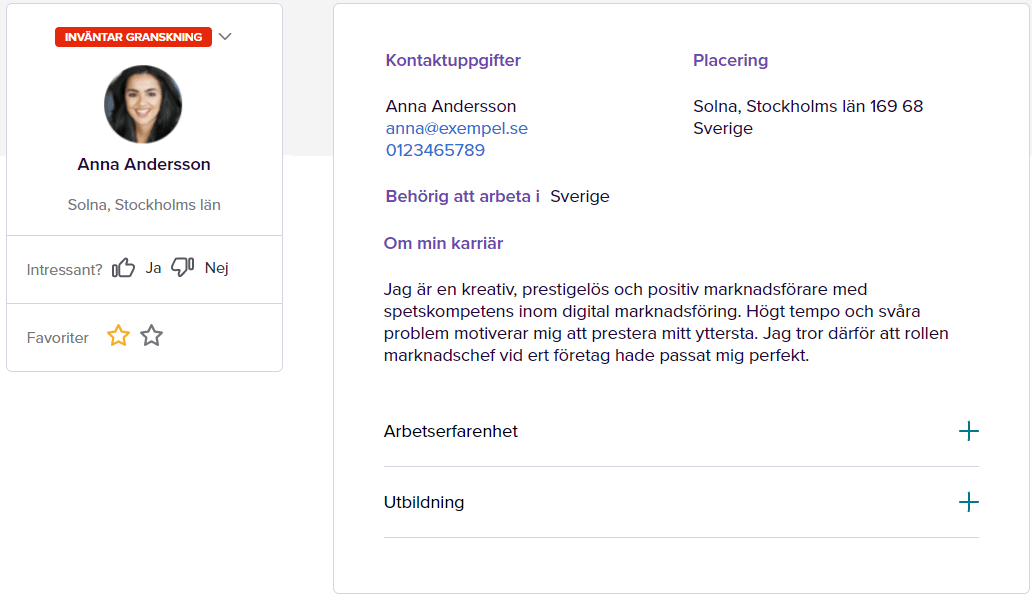Screen dimensions: 1032x602
Task: Mark candidate not interesting with Nej
Action: 217,268
